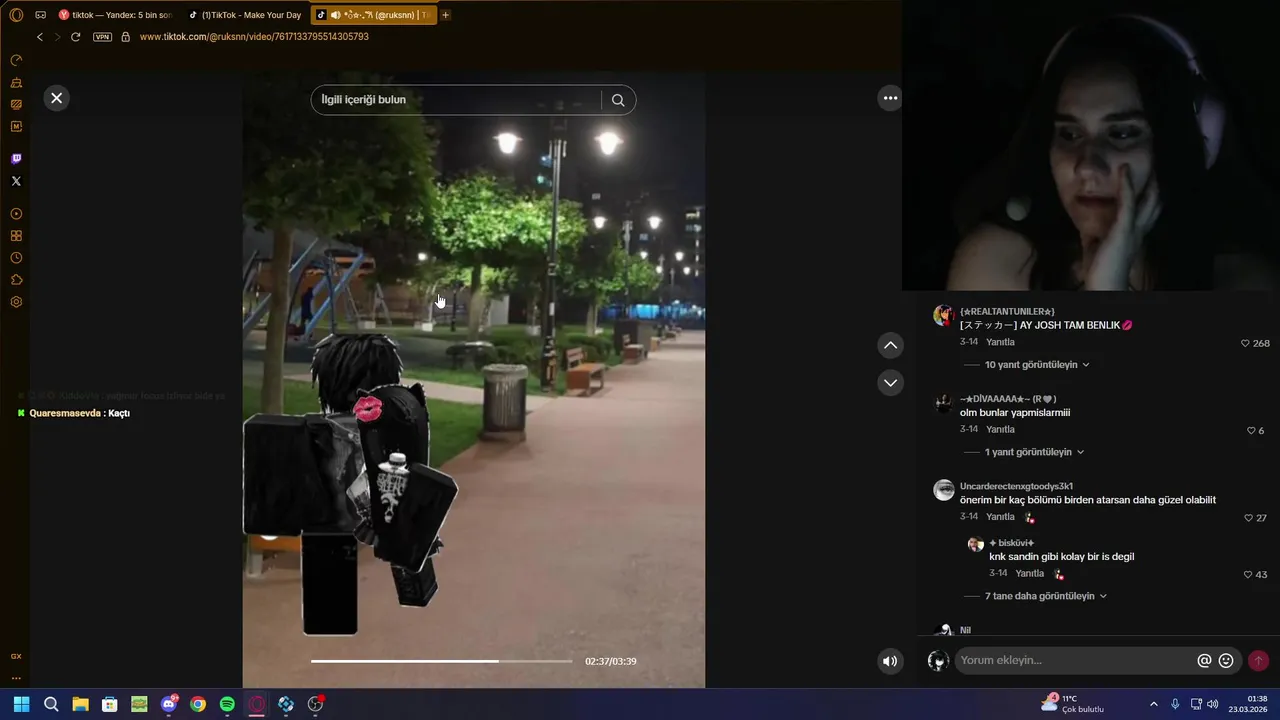Open GX Corner gamepad icon in tab bar
The image size is (1280, 720).
pos(41,15)
